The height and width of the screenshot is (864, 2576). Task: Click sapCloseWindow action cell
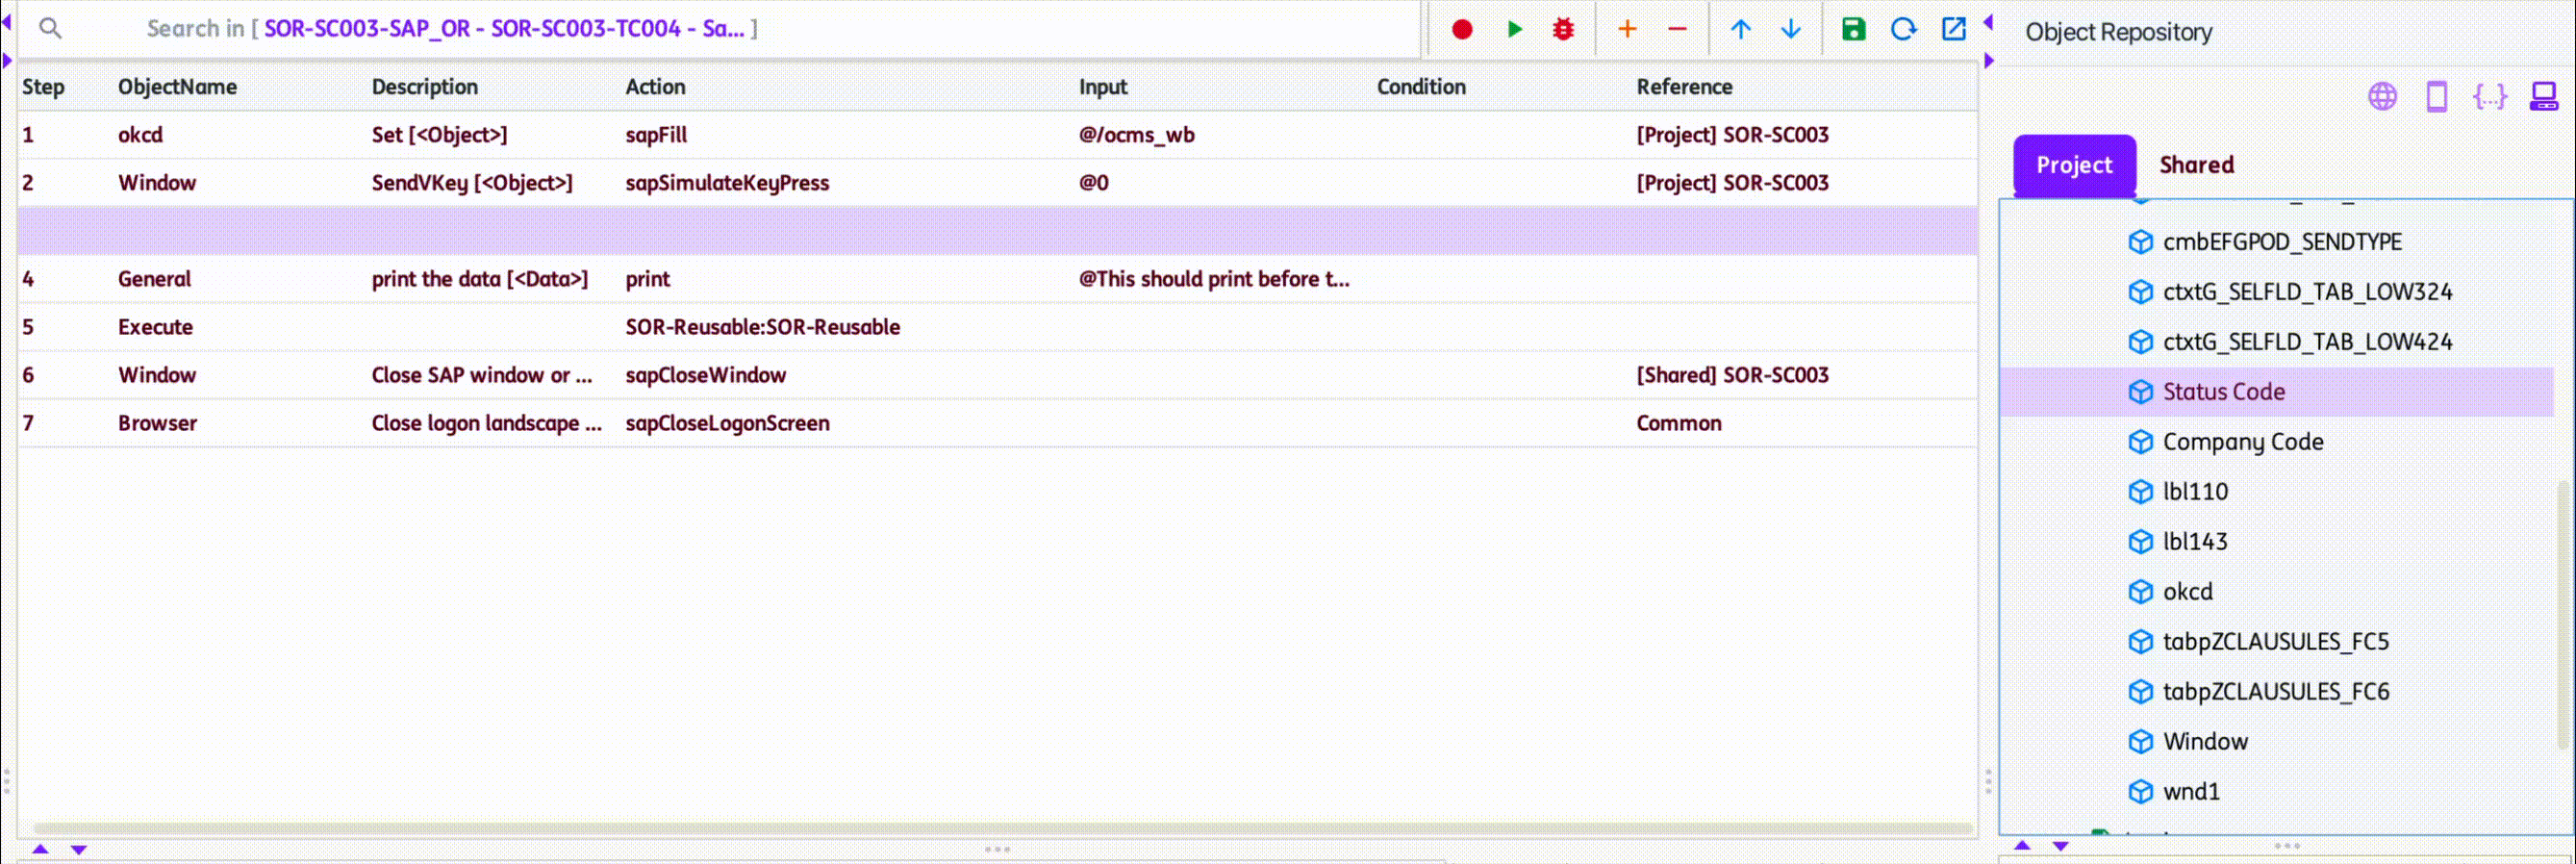tap(705, 375)
